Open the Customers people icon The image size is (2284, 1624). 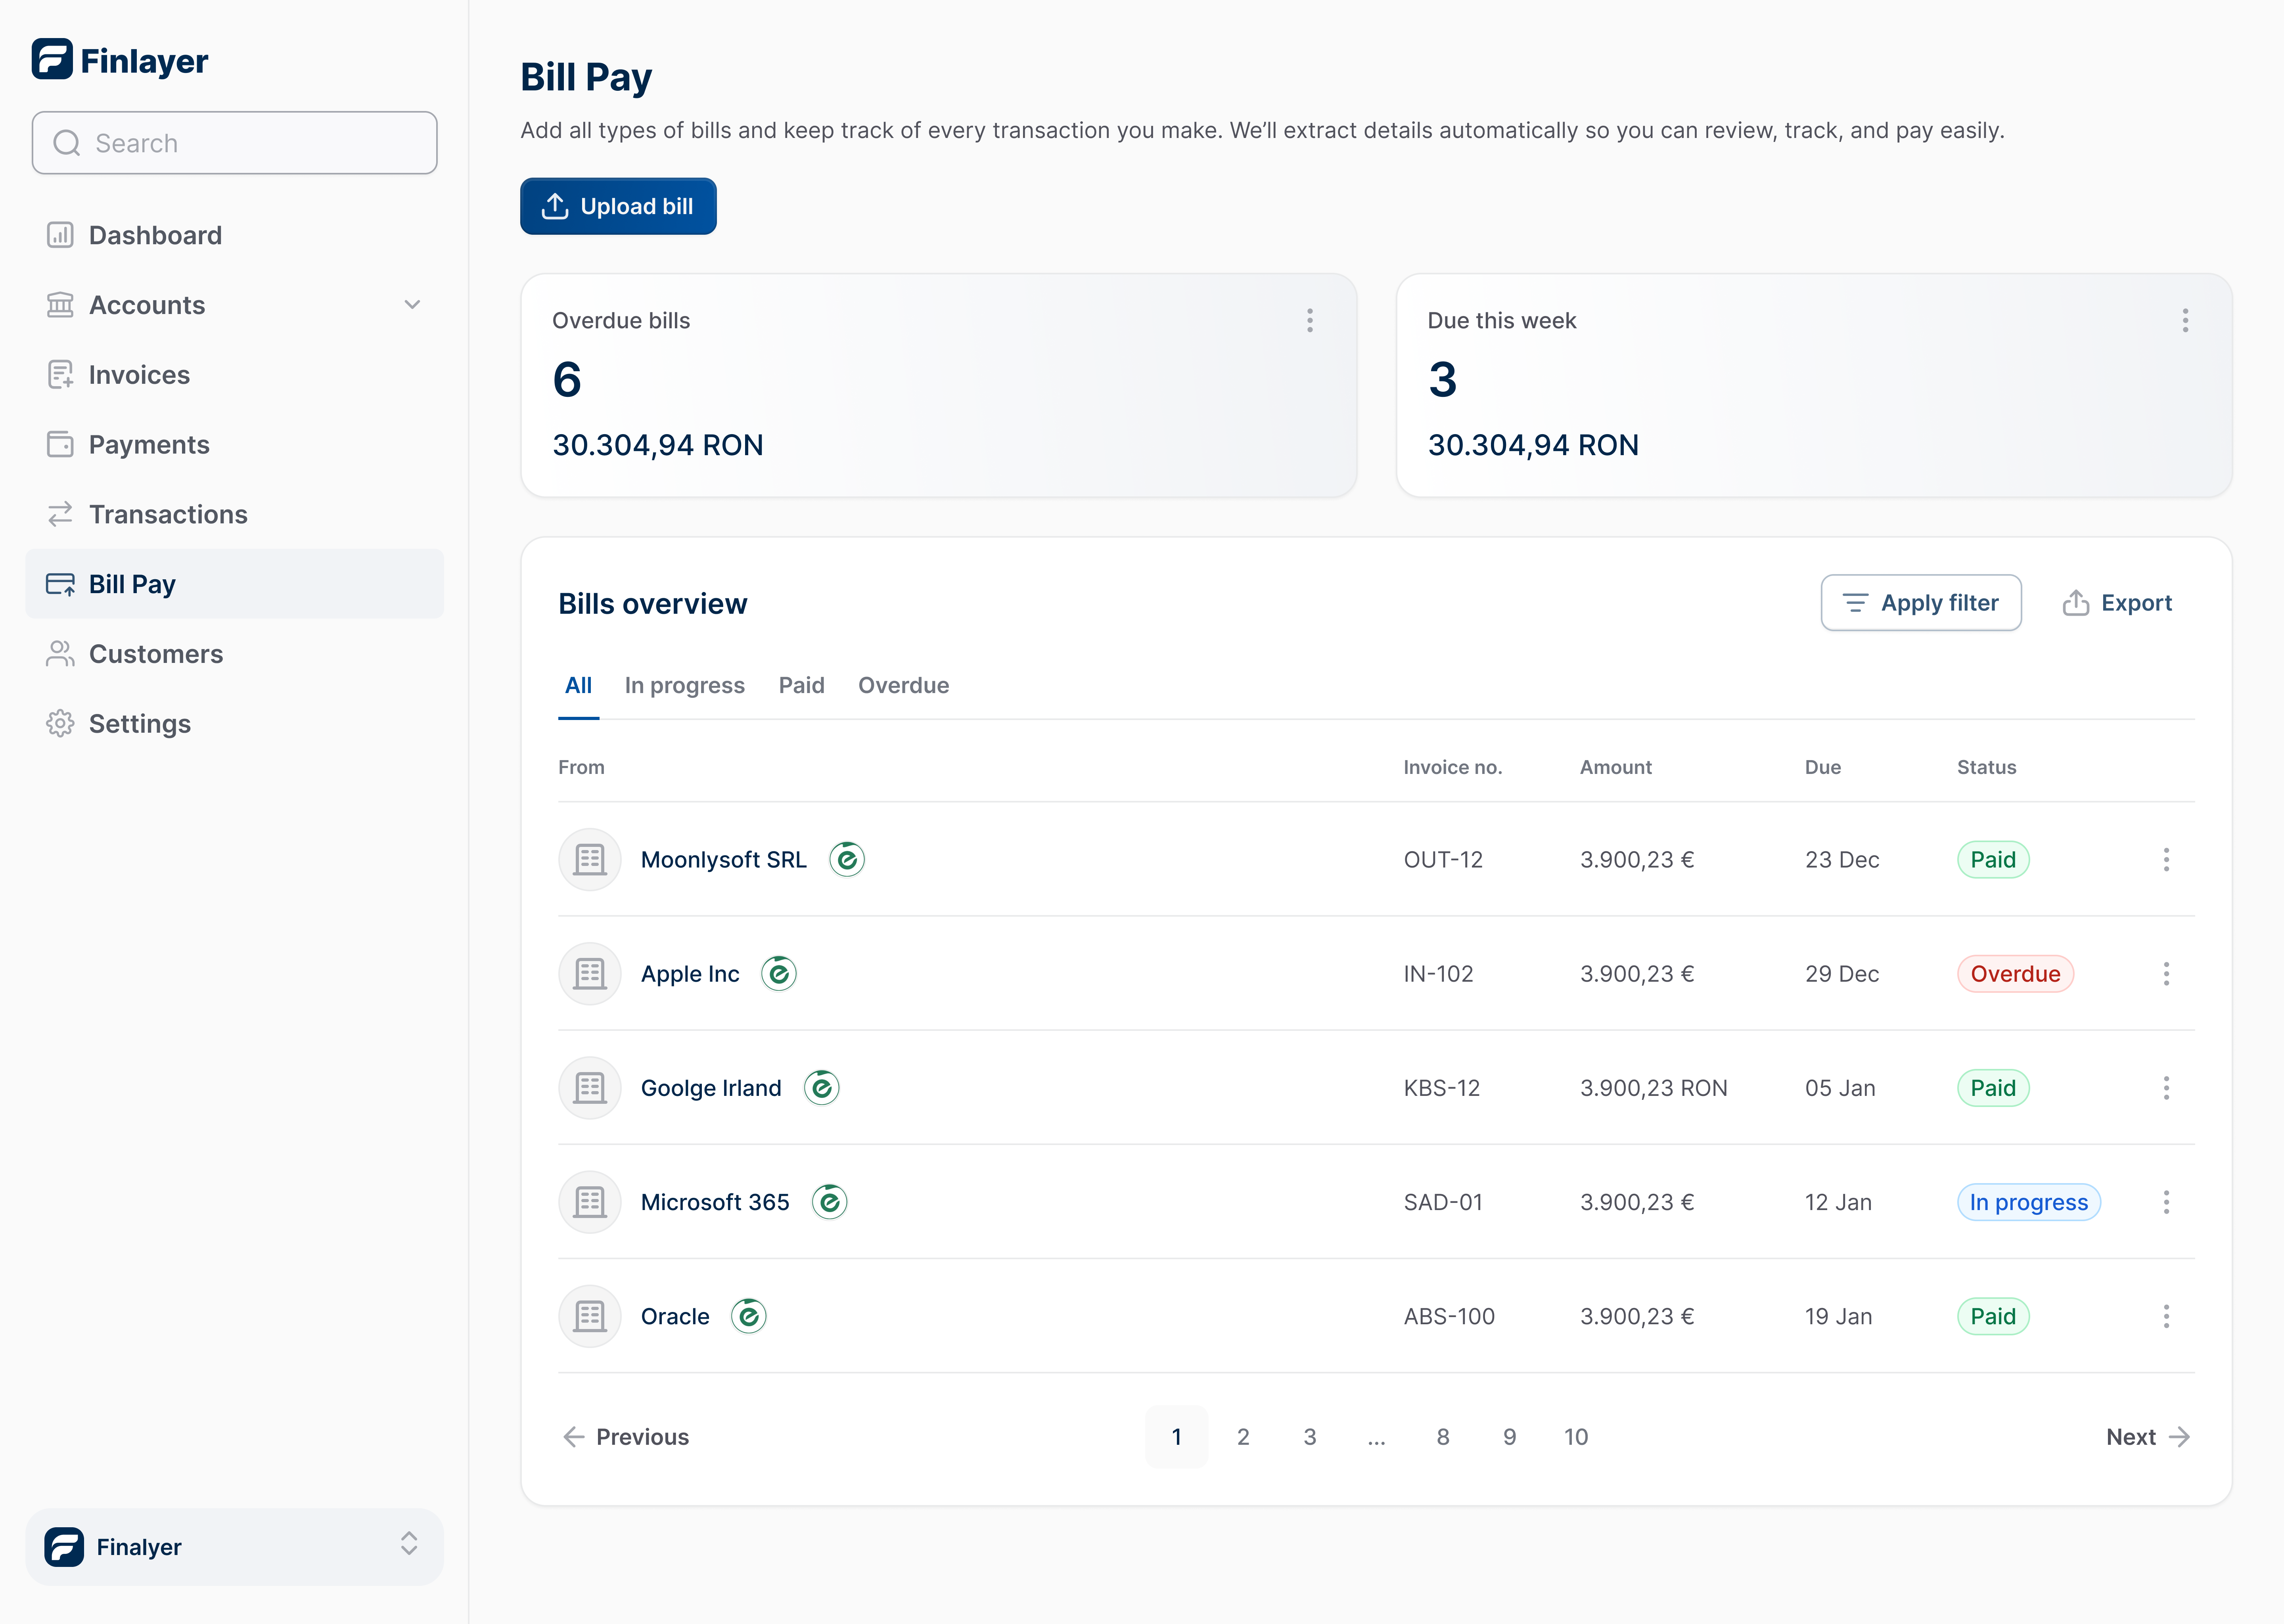pos(60,654)
